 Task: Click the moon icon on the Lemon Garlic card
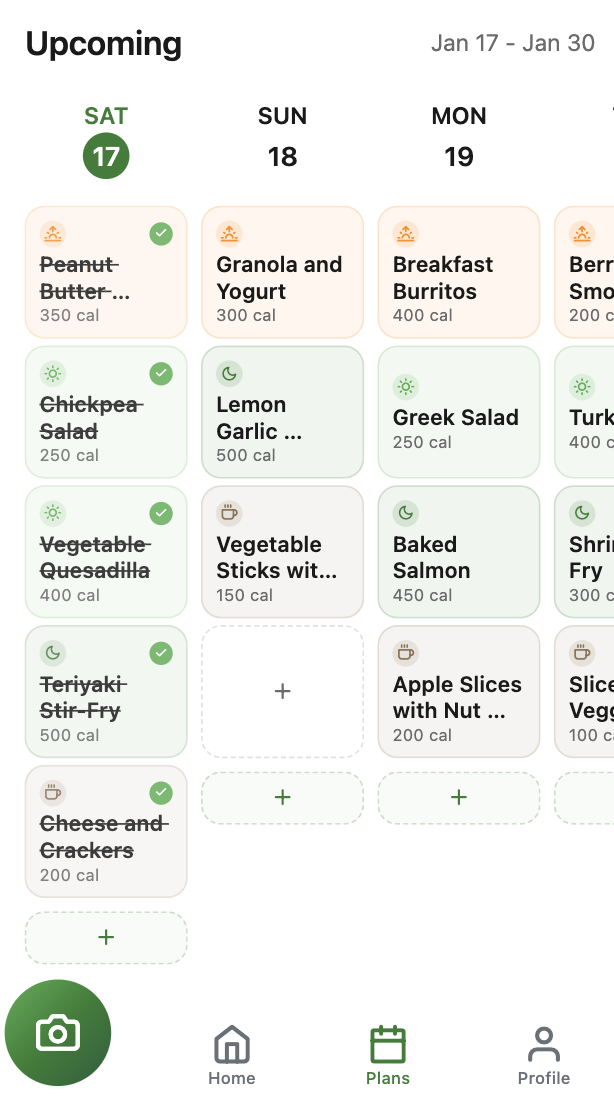pos(229,373)
